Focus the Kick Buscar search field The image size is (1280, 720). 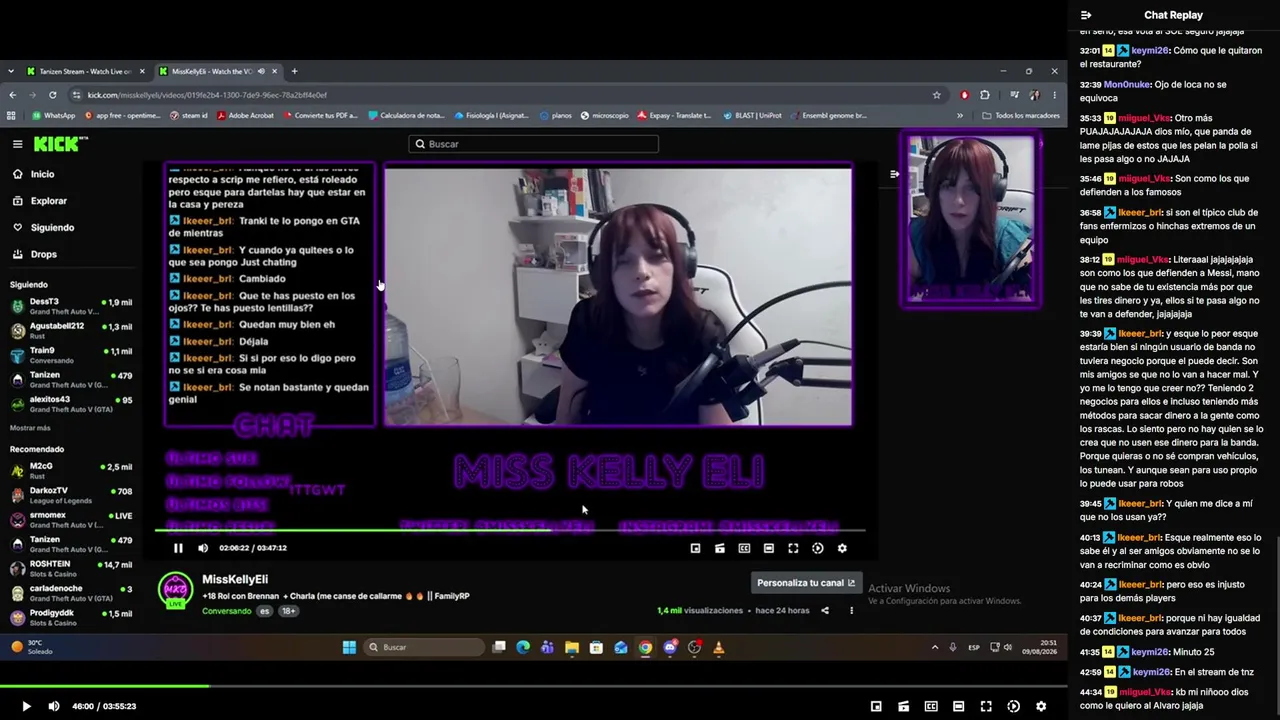(x=533, y=144)
